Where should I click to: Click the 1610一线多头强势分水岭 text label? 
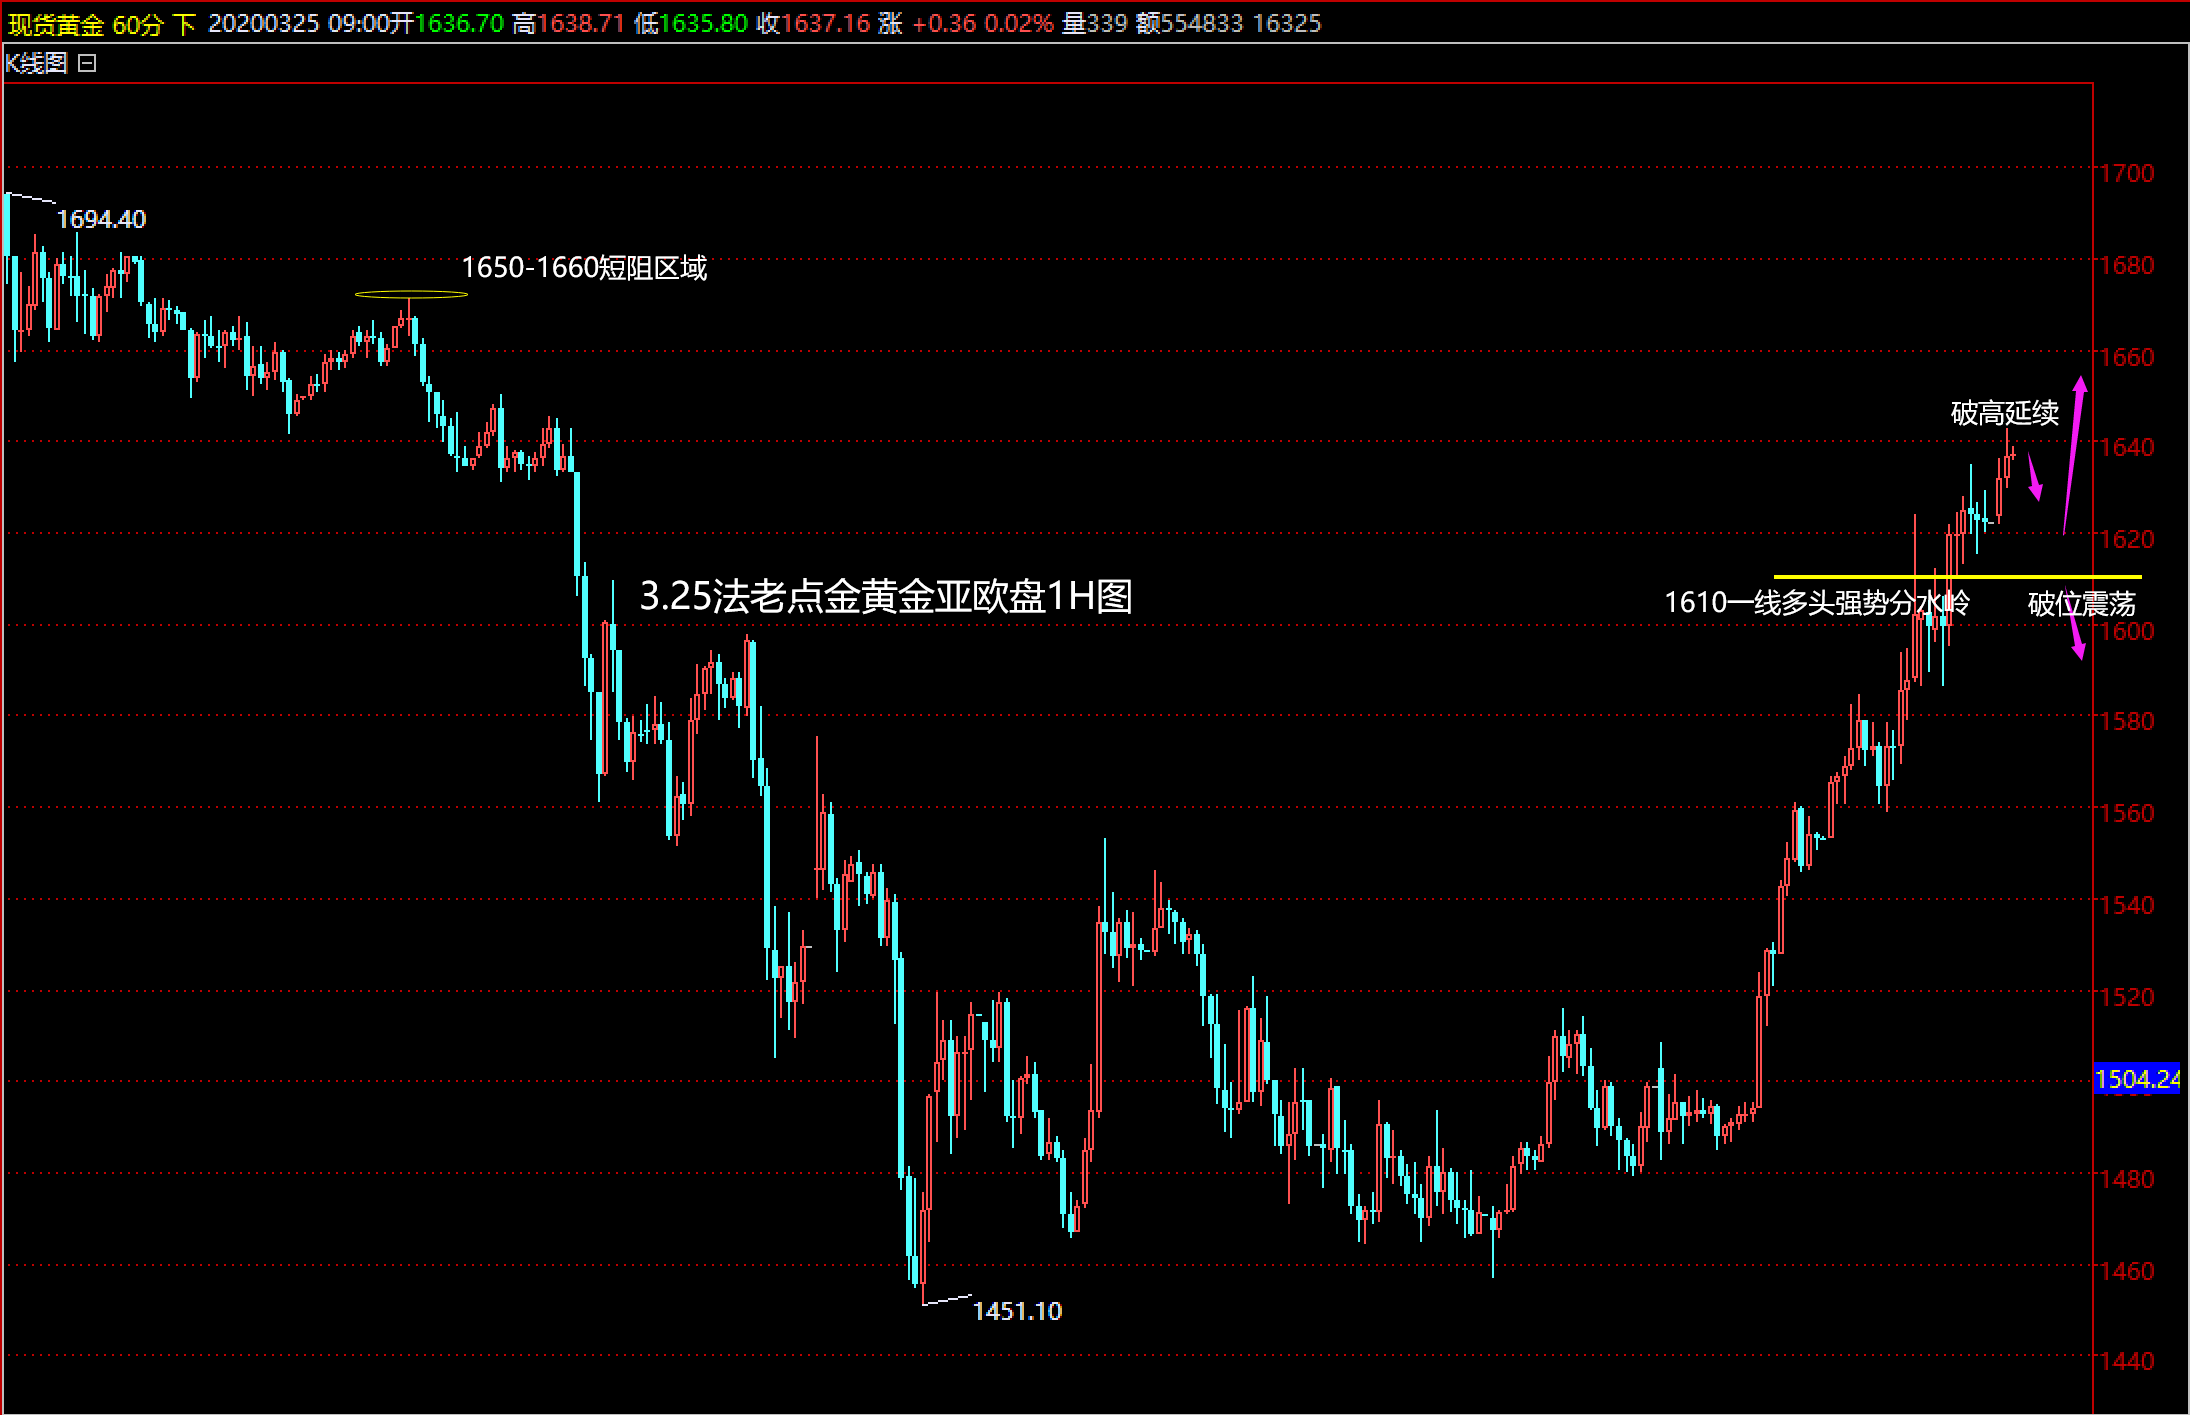(x=1816, y=602)
